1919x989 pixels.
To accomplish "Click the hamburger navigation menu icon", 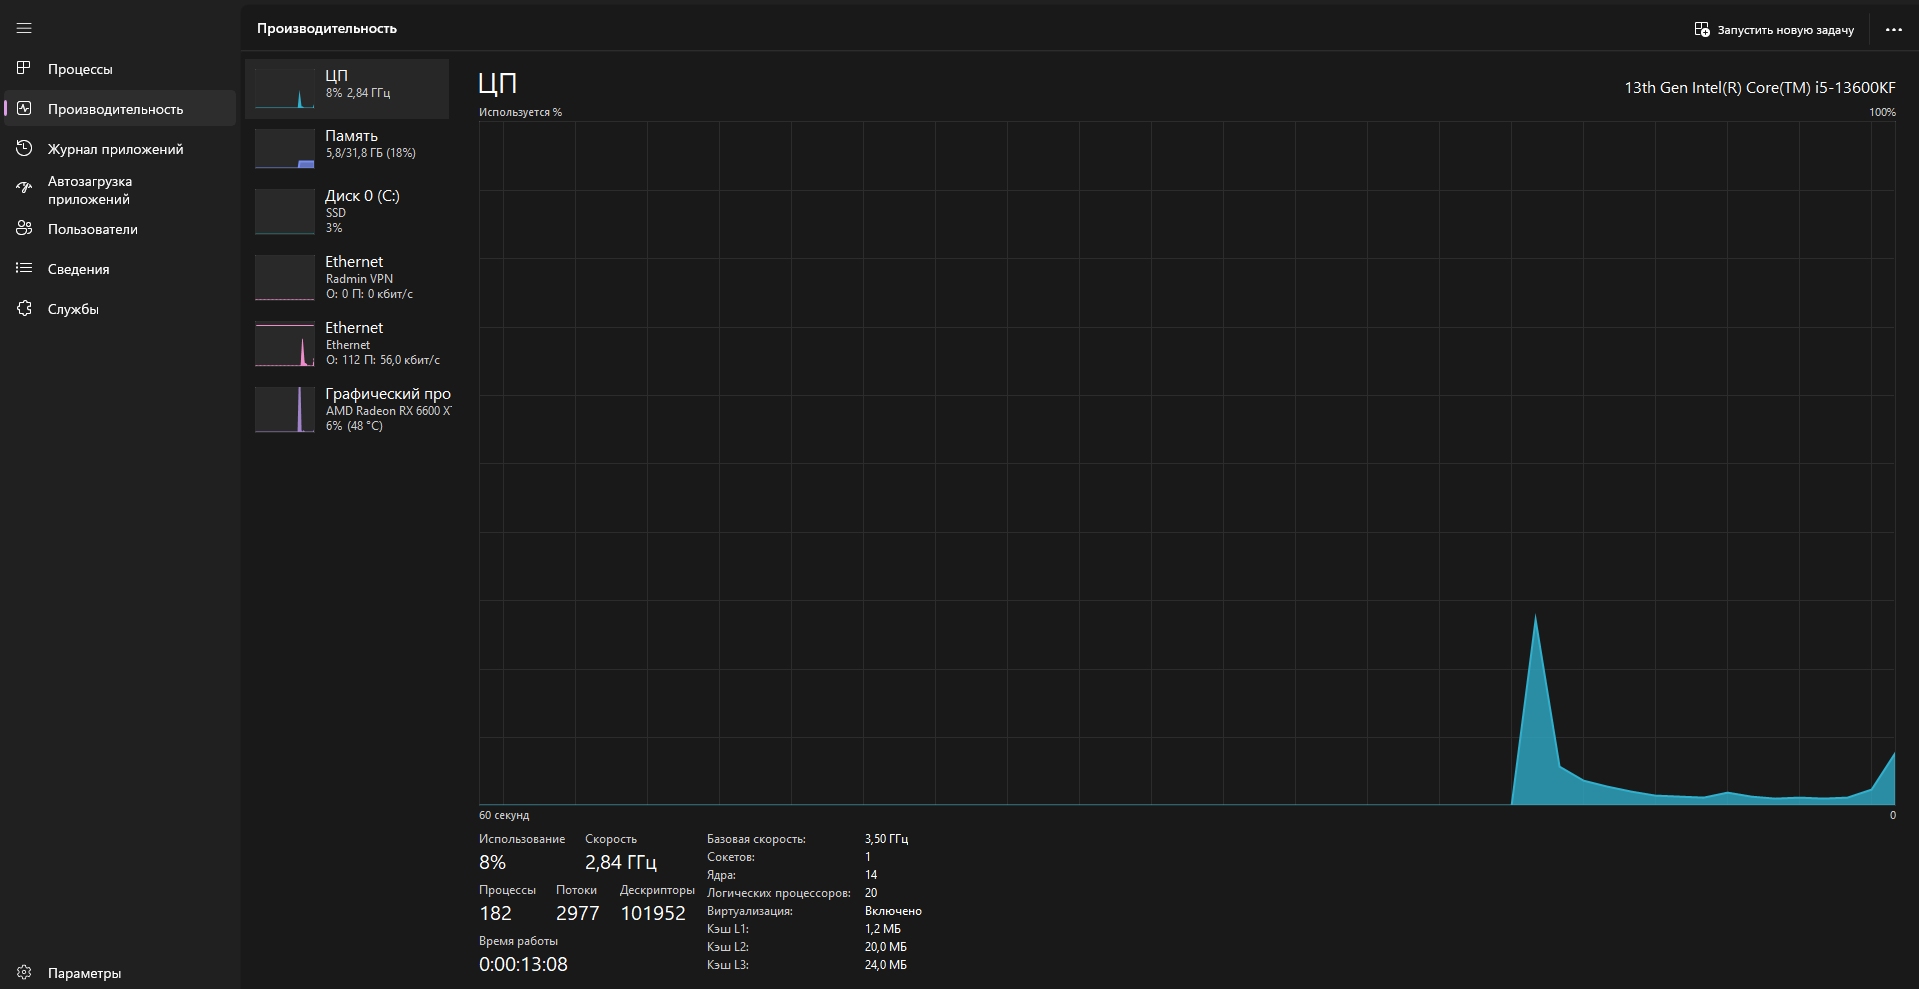I will coord(24,29).
